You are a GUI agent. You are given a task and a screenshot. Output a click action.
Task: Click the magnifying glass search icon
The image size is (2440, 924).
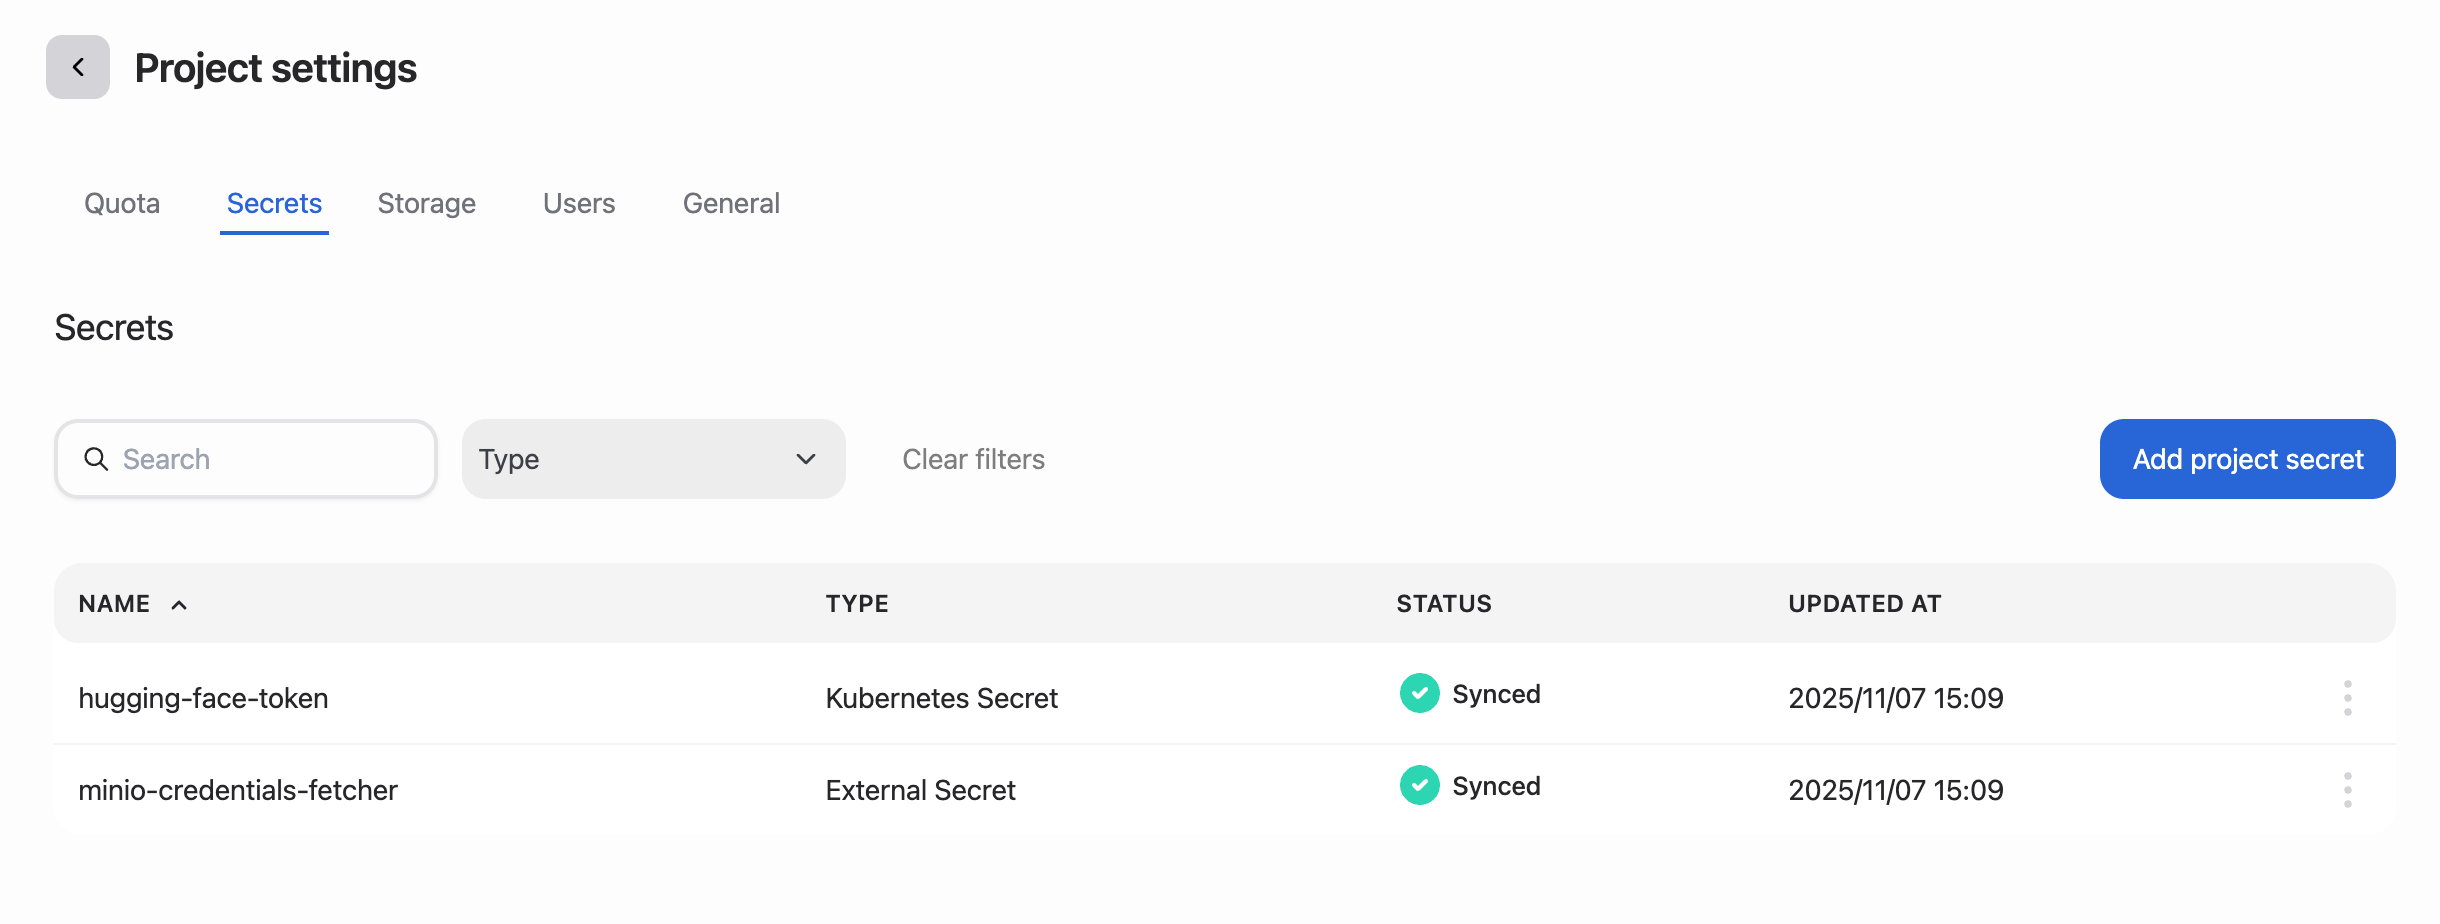click(96, 459)
